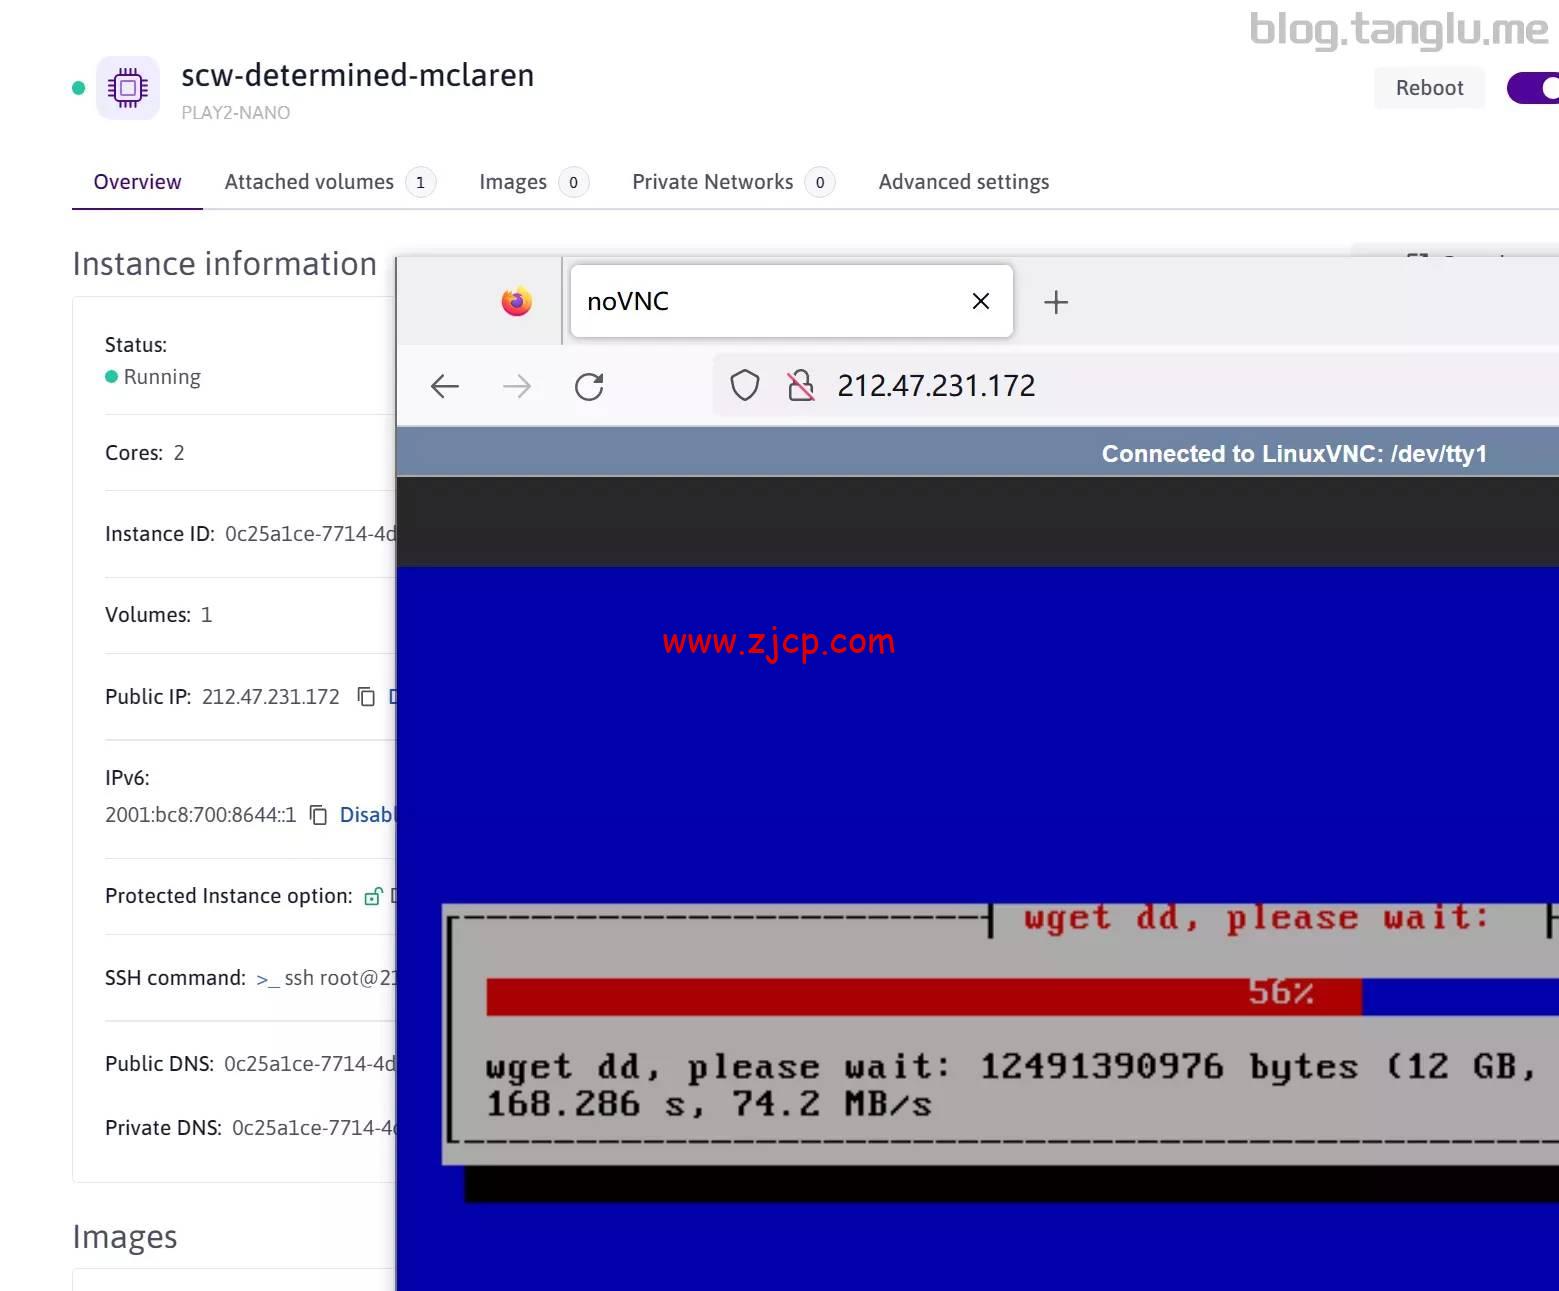Click the Reboot button
1559x1291 pixels.
tap(1429, 88)
